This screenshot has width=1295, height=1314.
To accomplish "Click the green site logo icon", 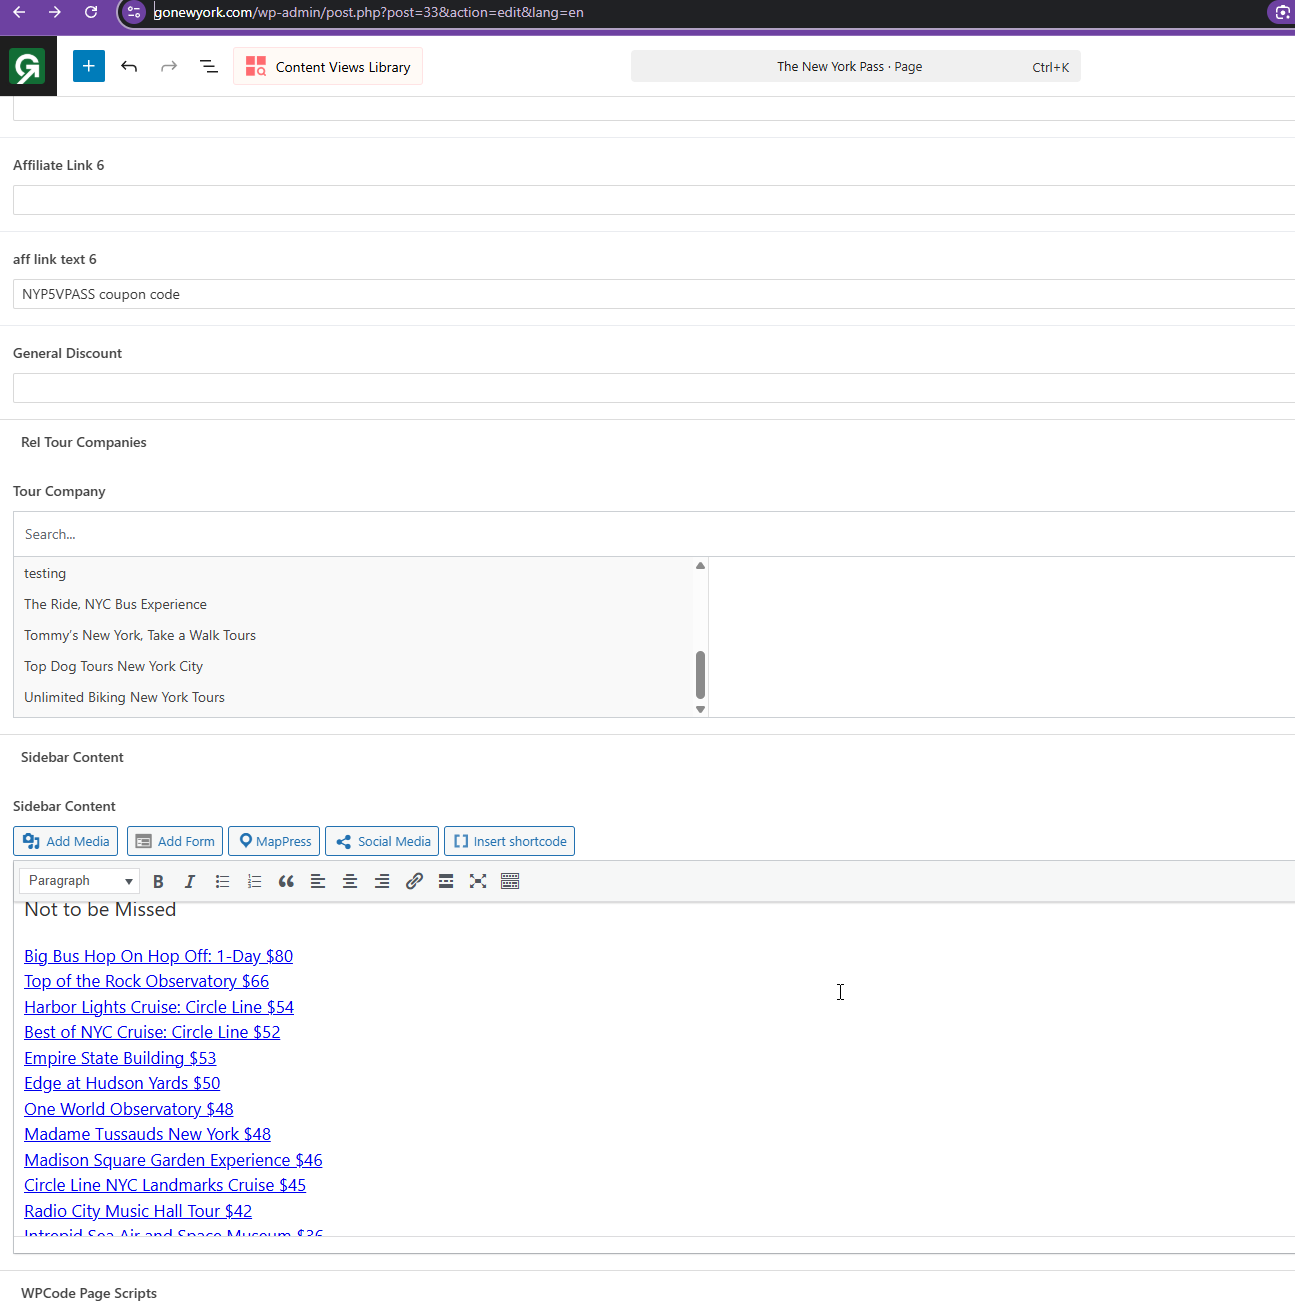I will point(28,67).
